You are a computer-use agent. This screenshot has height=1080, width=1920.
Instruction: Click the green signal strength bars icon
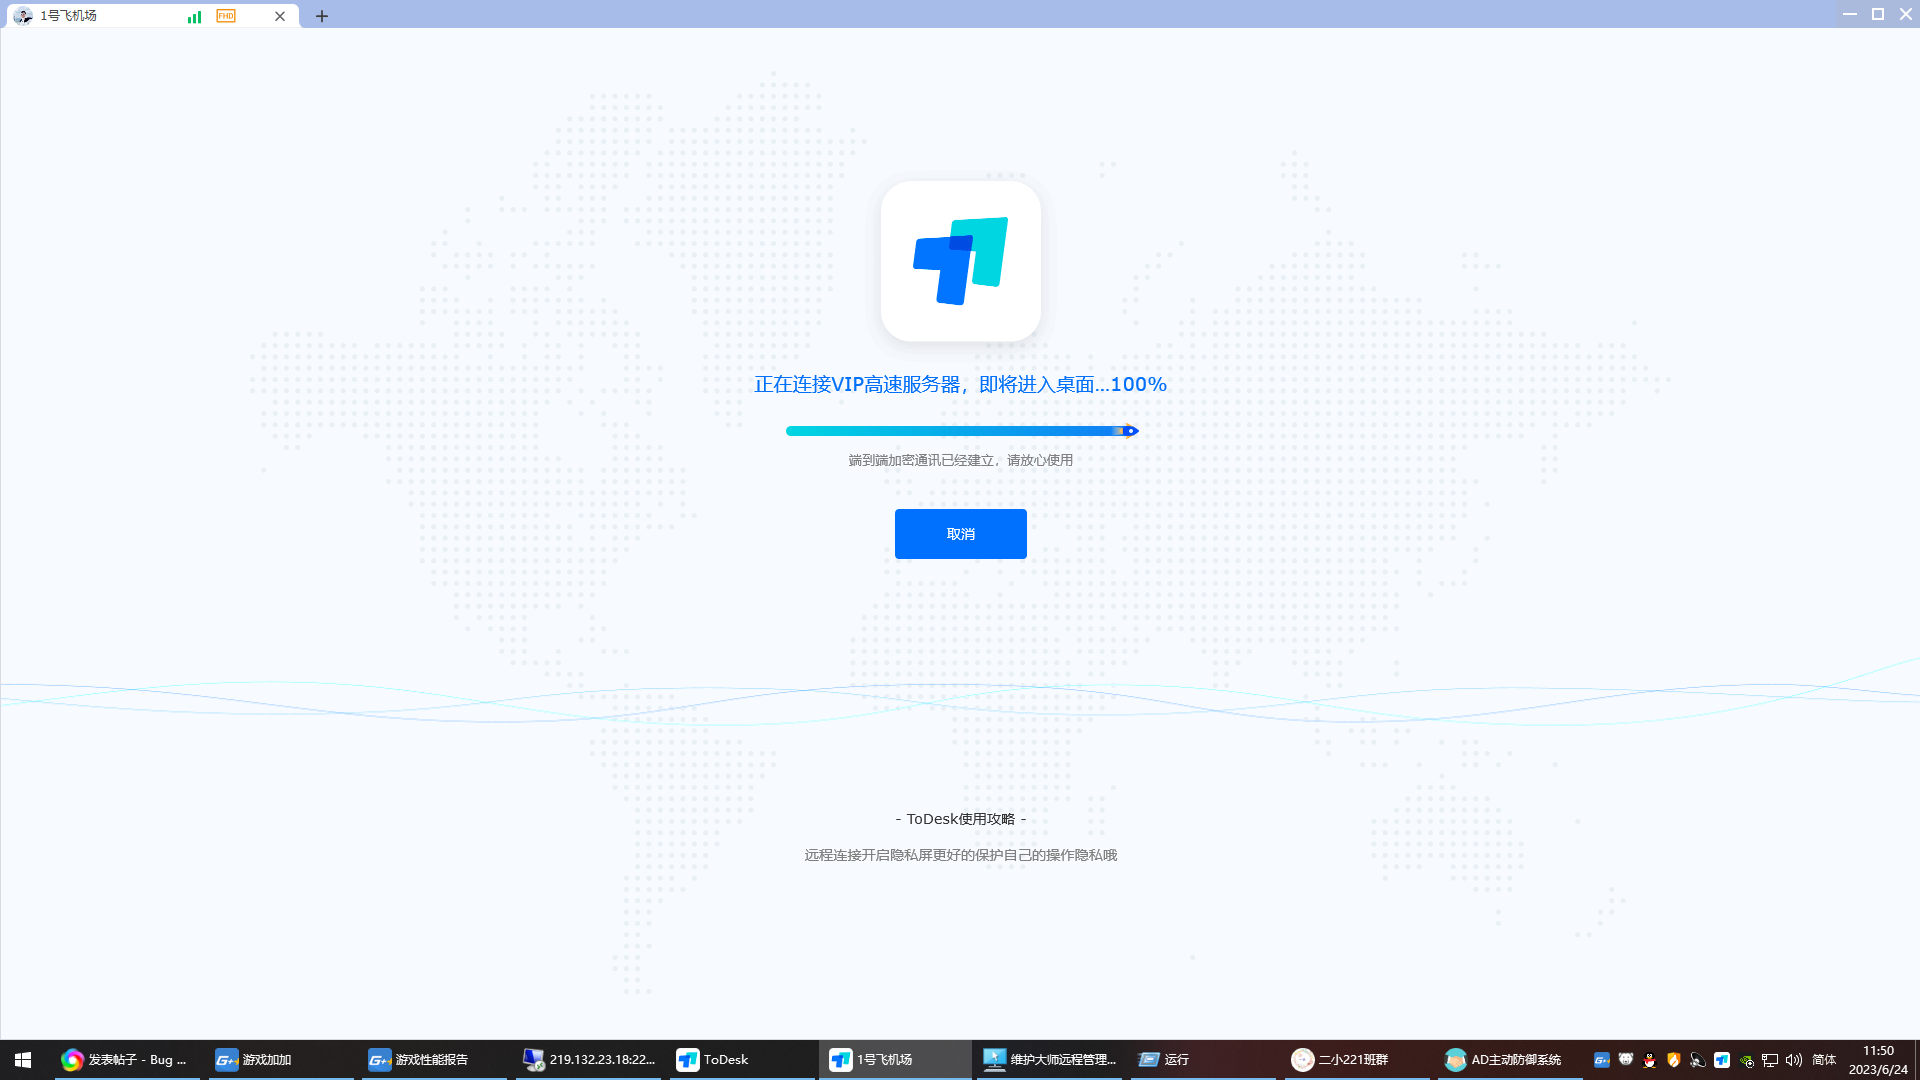click(x=194, y=16)
